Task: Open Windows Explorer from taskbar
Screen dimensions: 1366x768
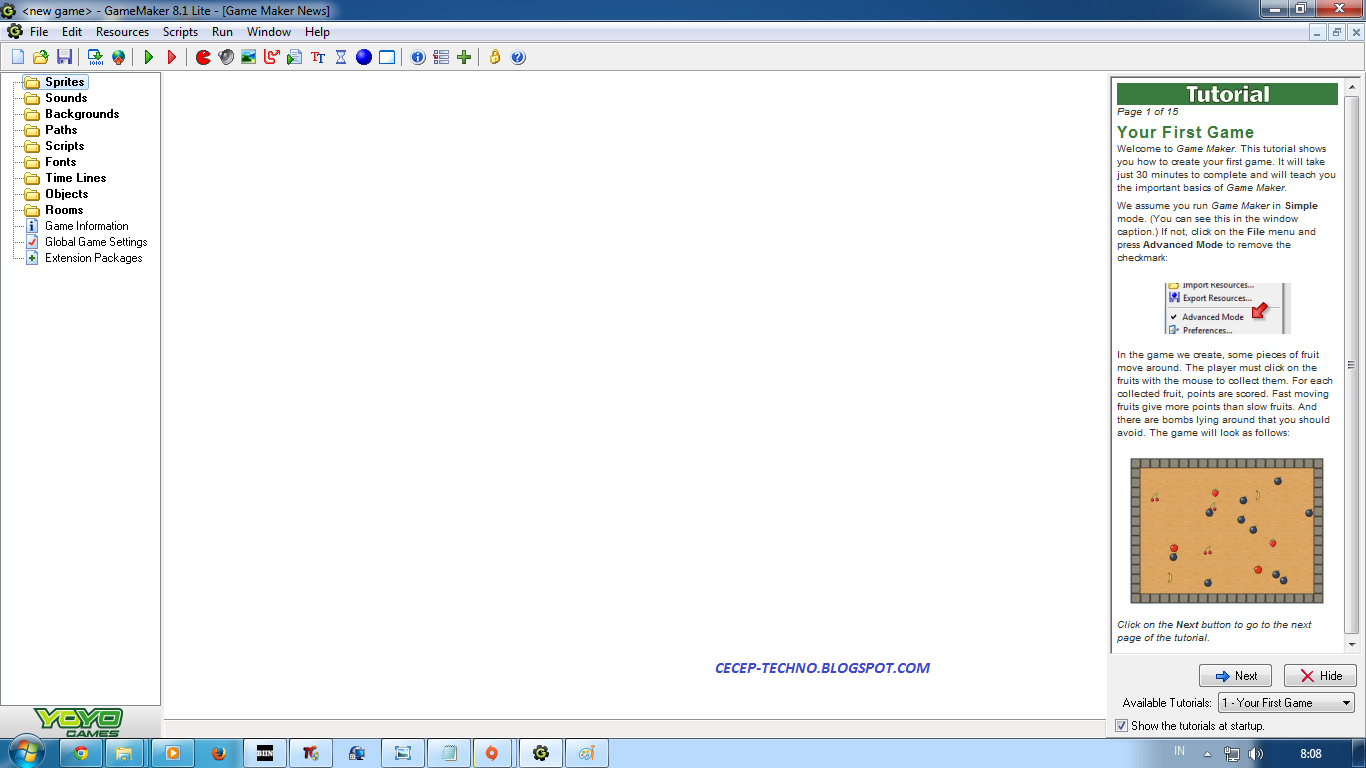Action: click(127, 753)
